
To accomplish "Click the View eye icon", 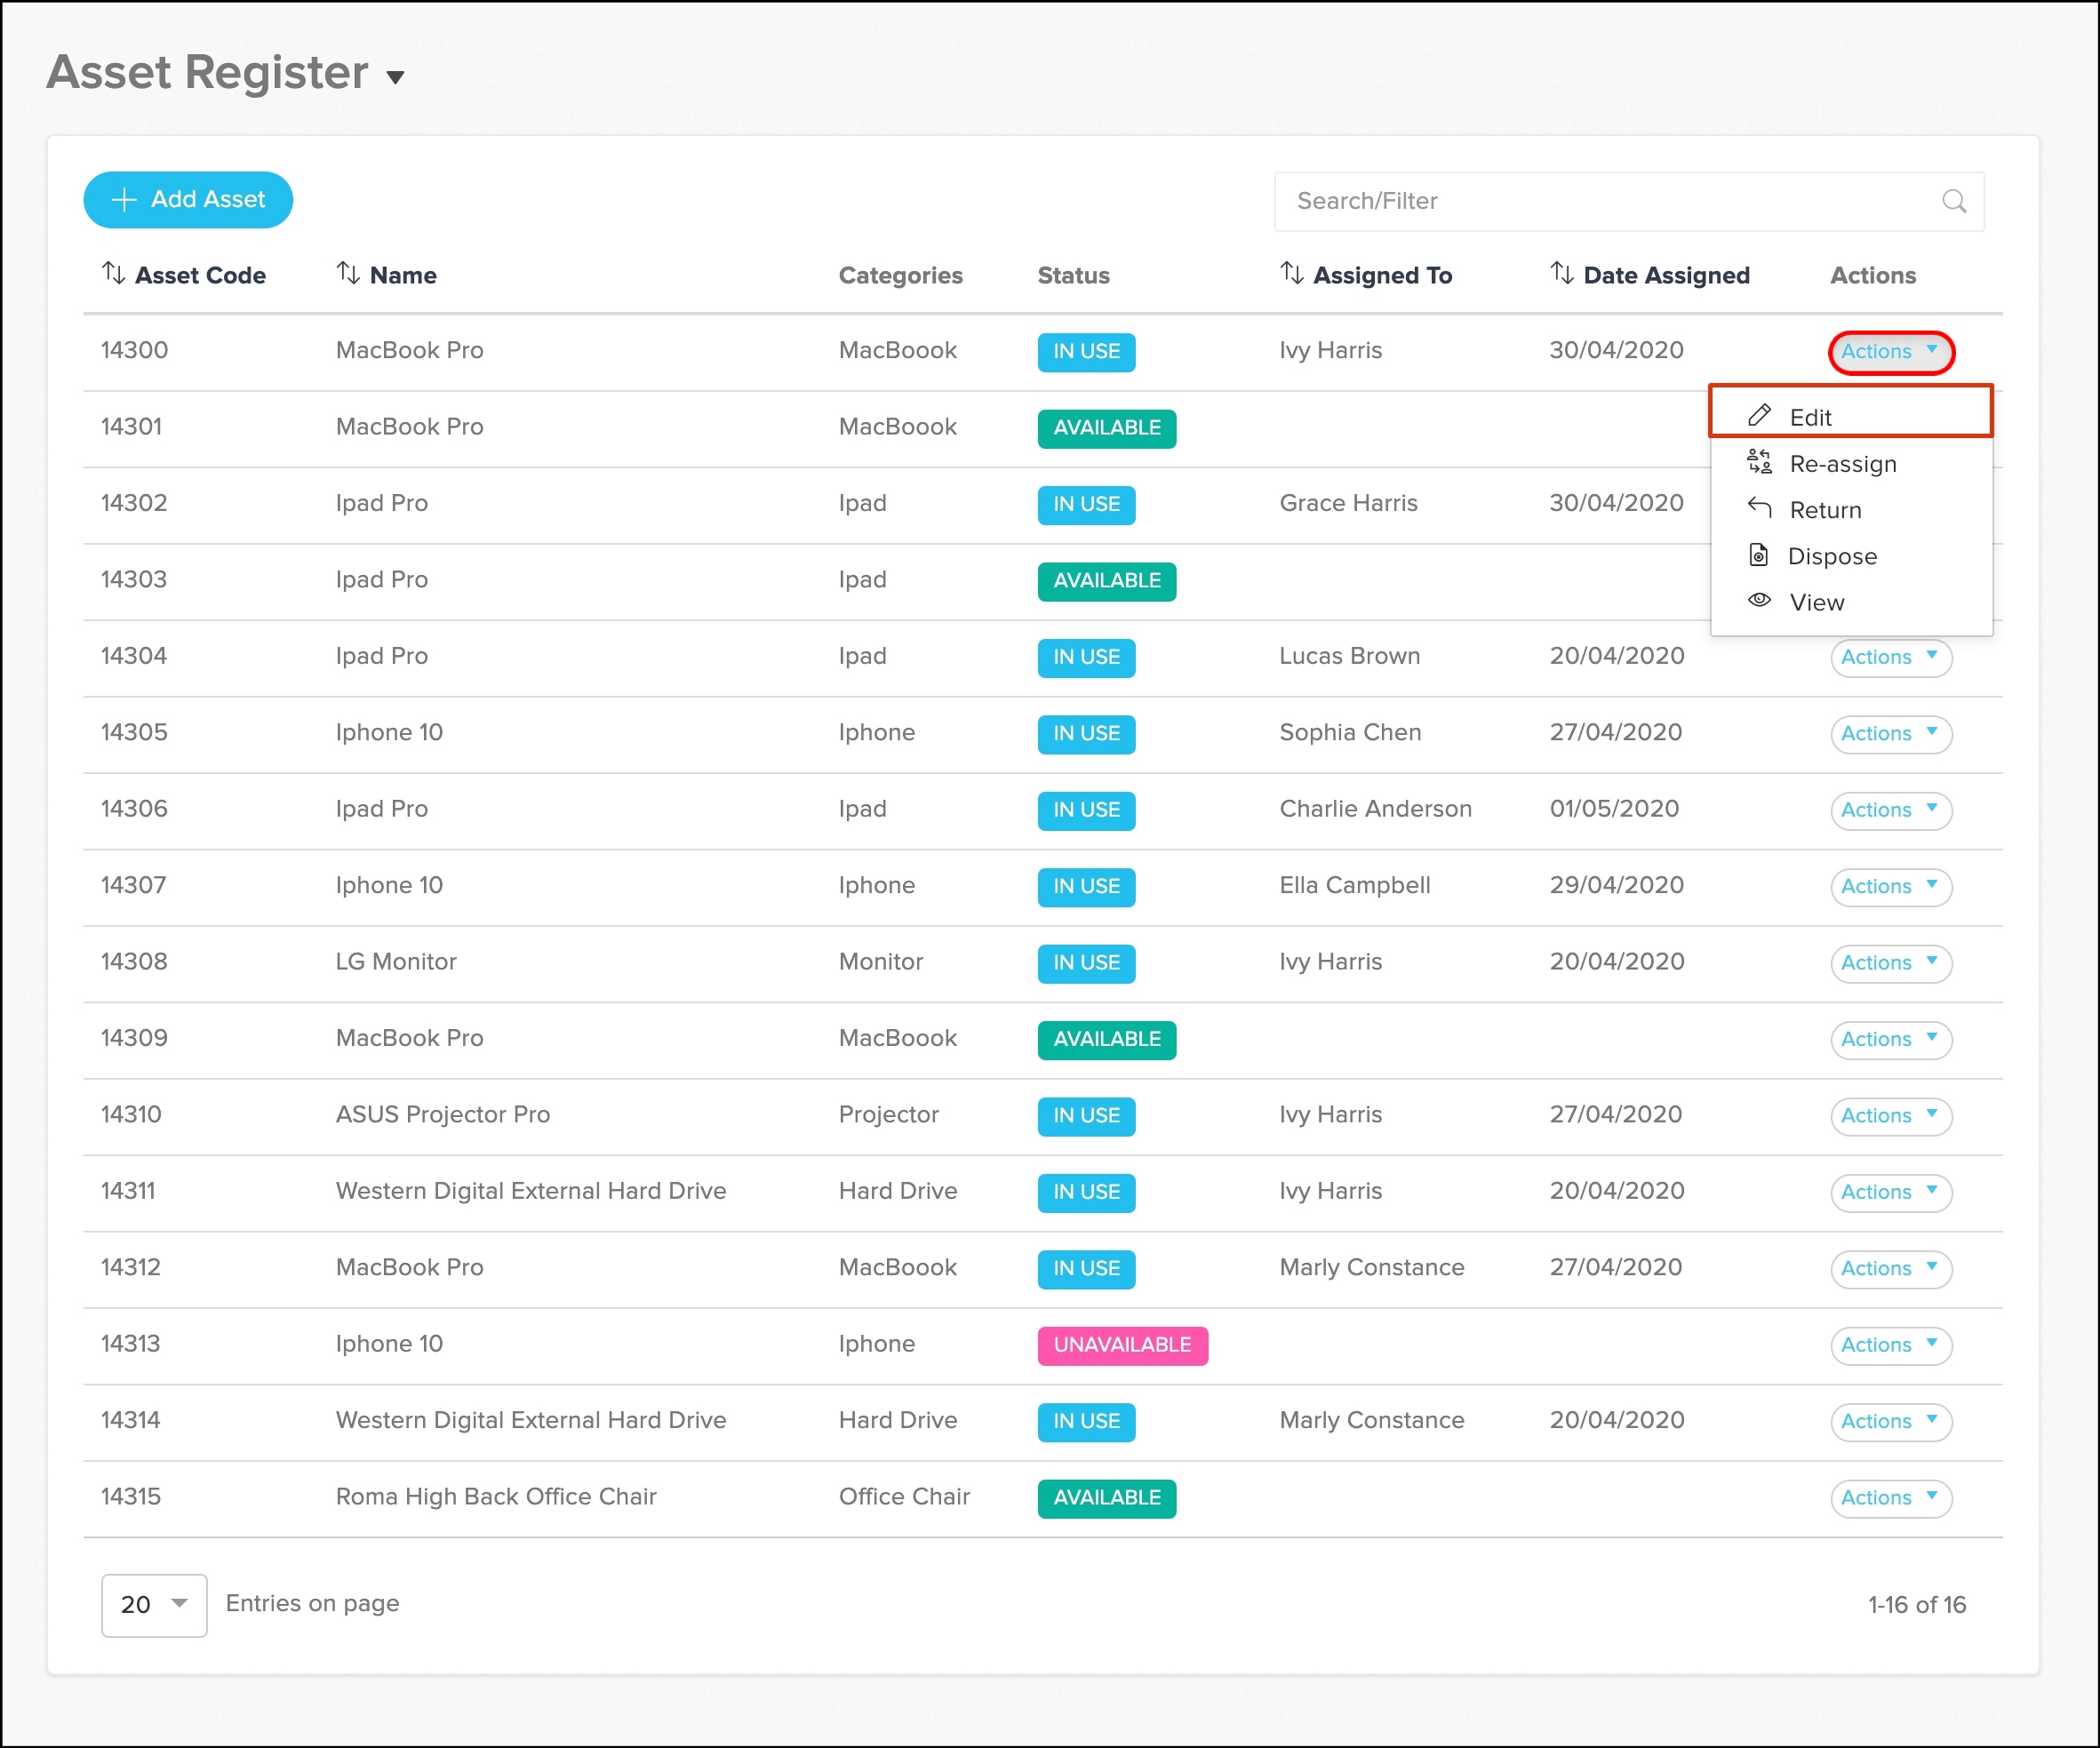I will point(1759,600).
